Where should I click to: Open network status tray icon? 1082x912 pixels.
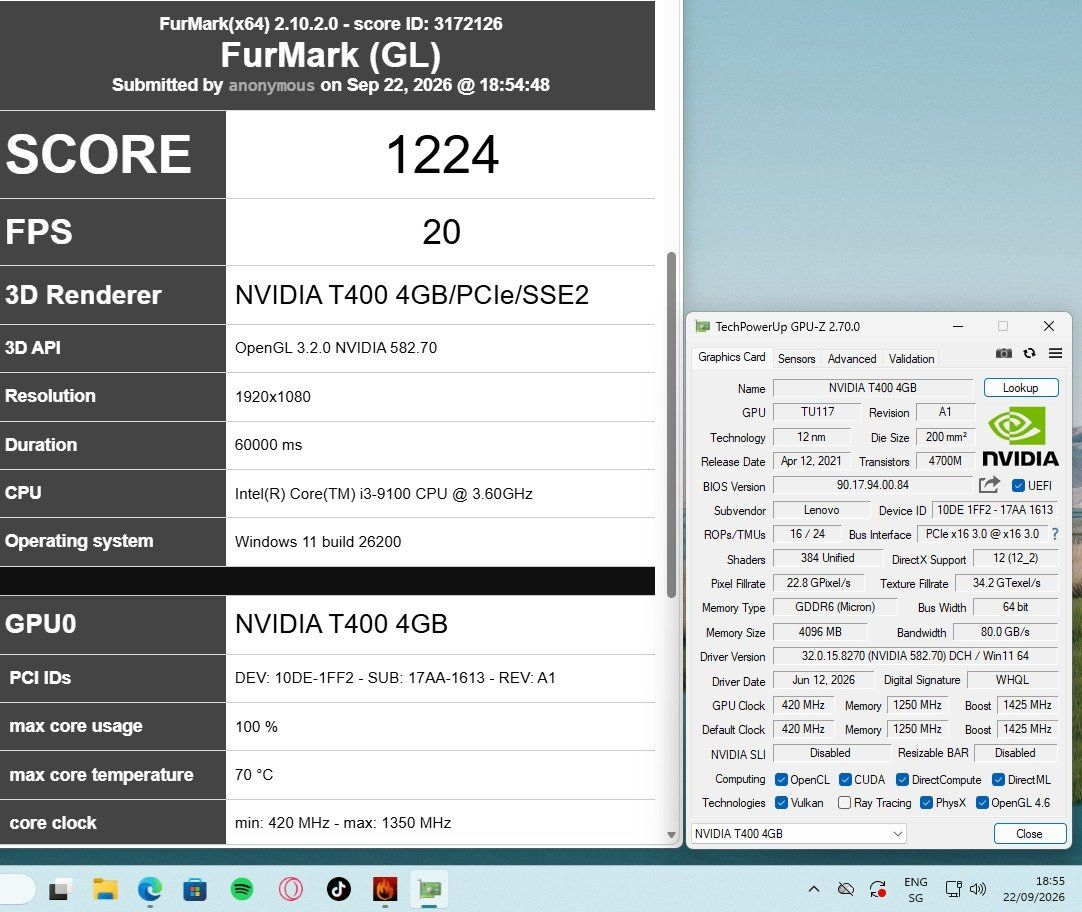(x=953, y=889)
